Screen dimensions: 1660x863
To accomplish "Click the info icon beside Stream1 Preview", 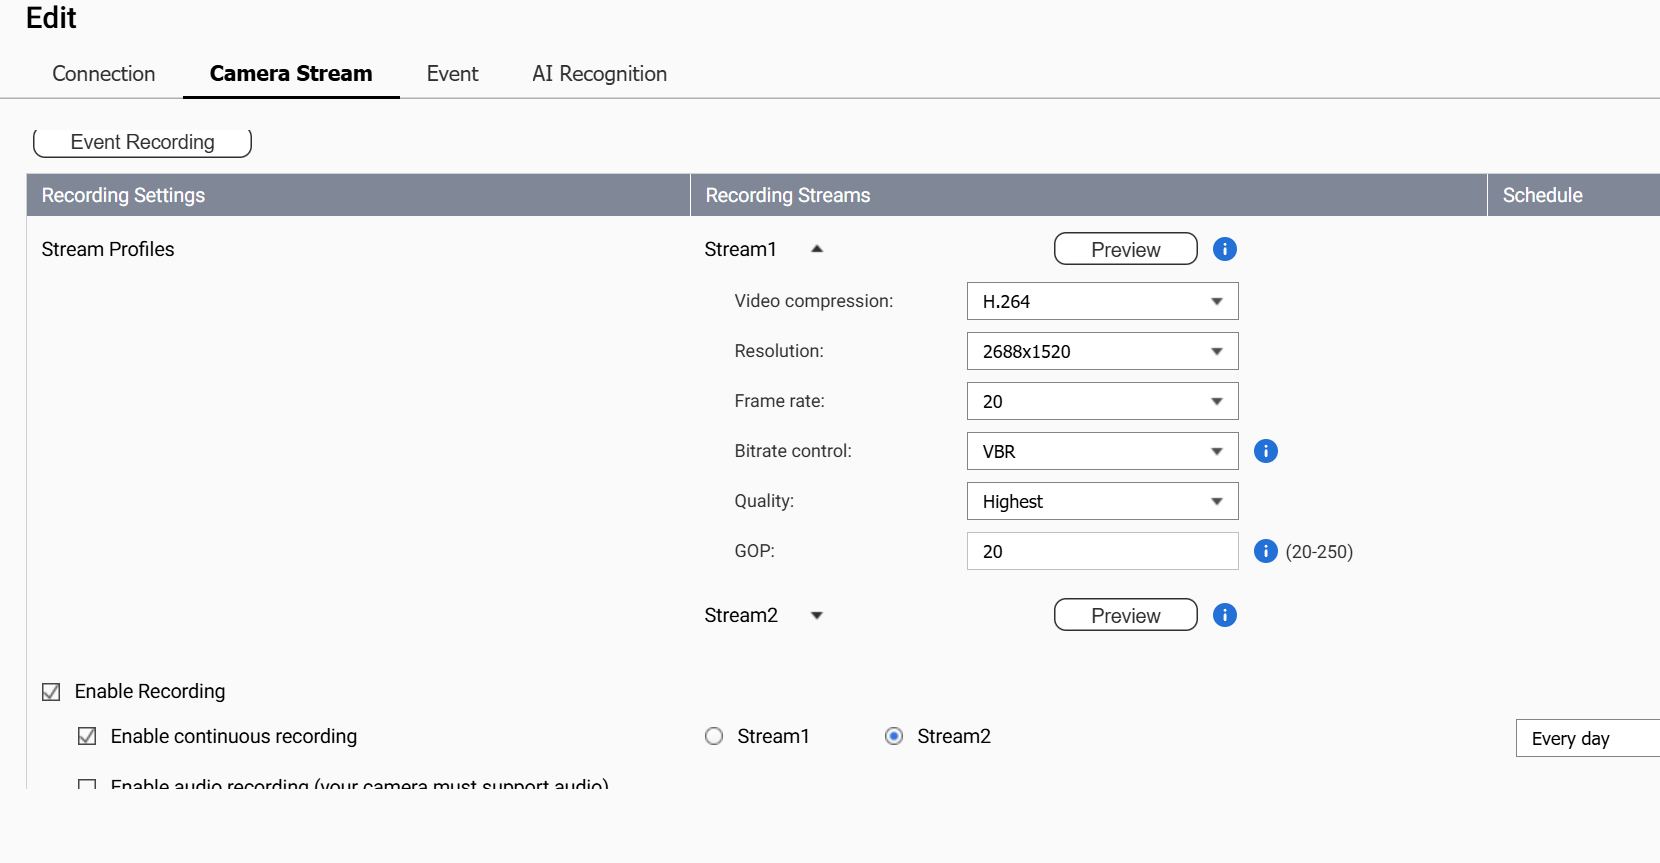I will pos(1224,249).
